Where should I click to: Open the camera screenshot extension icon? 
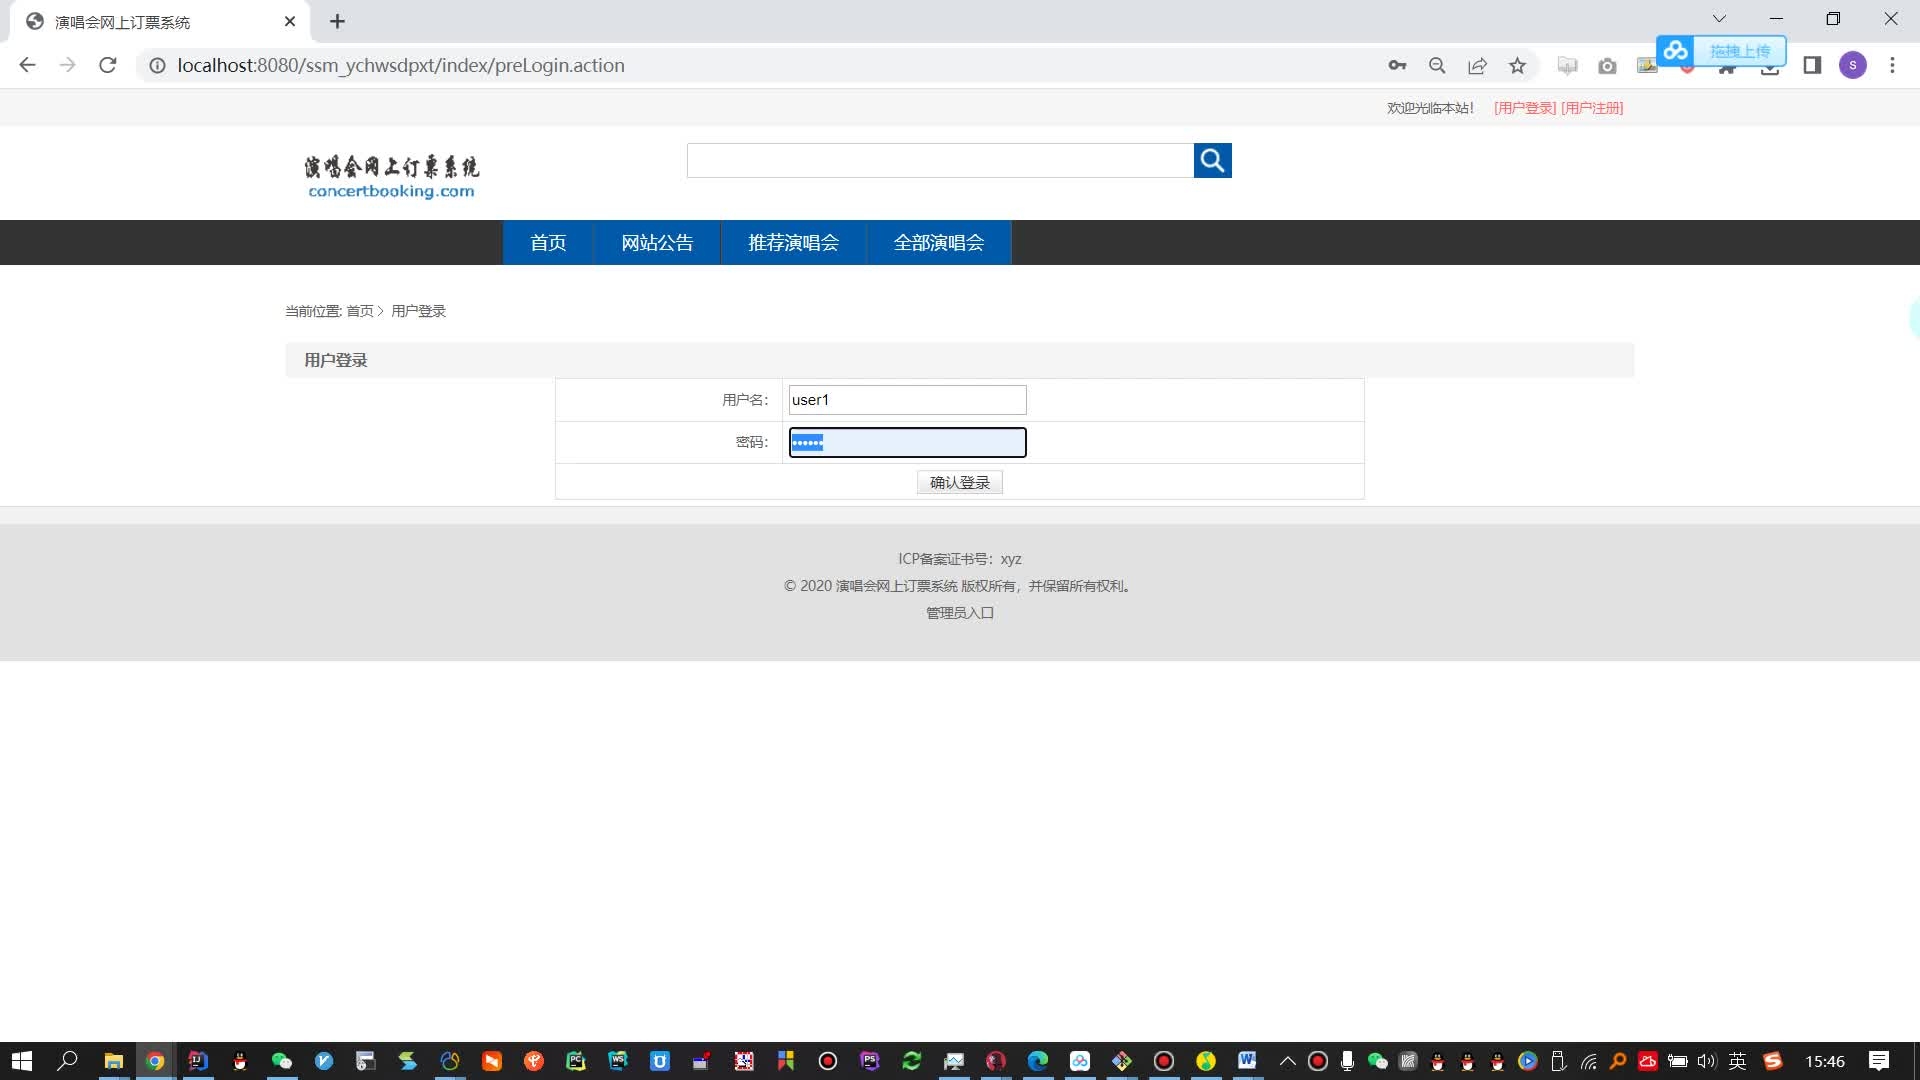[x=1607, y=65]
